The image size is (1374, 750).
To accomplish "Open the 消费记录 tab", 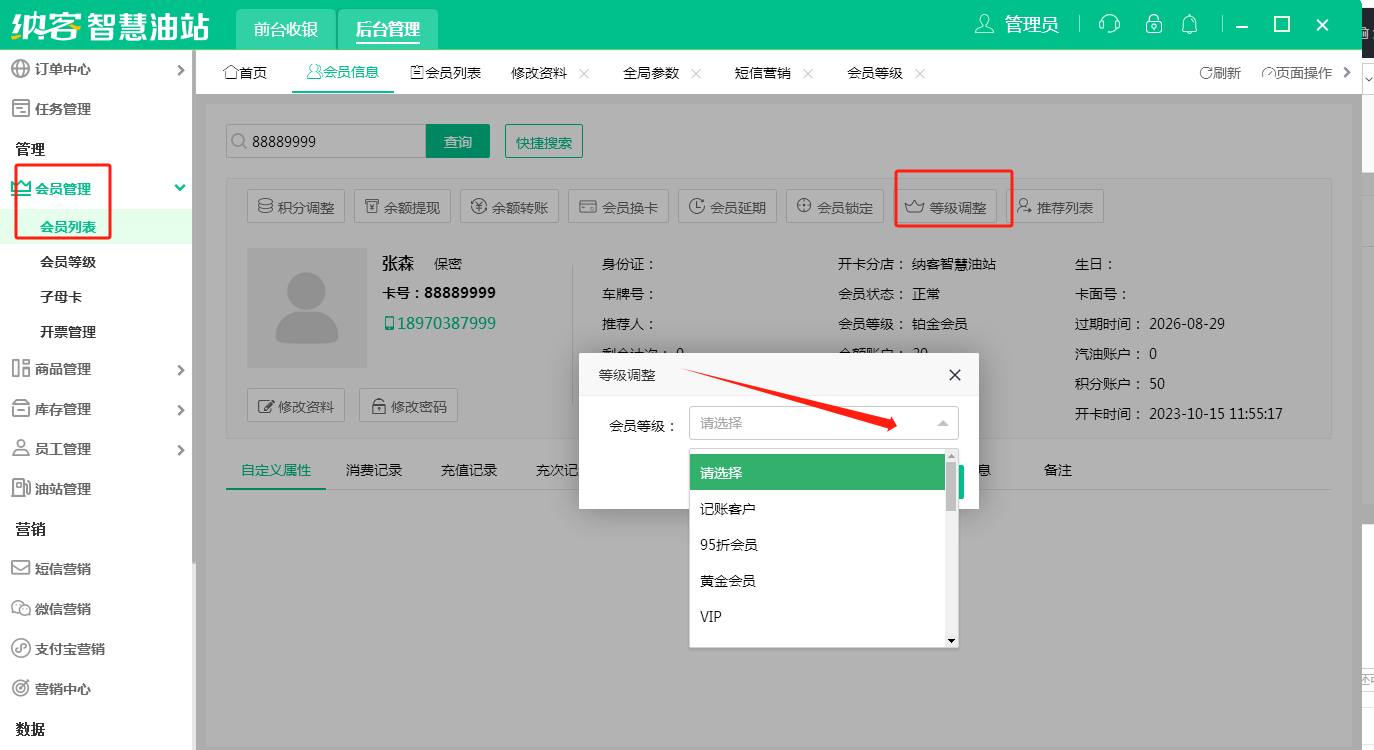I will point(374,470).
